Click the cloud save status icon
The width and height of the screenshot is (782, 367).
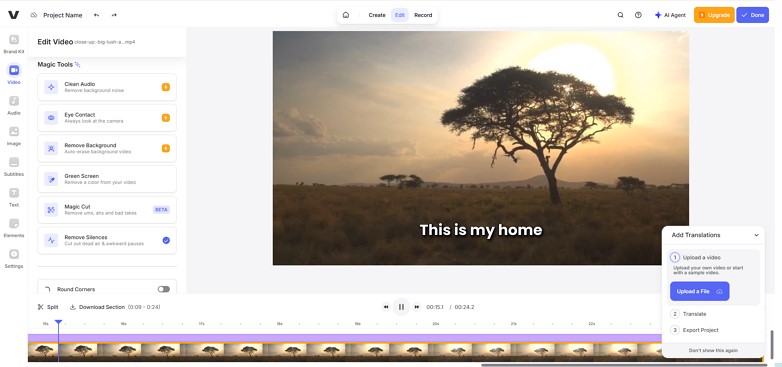pos(34,15)
